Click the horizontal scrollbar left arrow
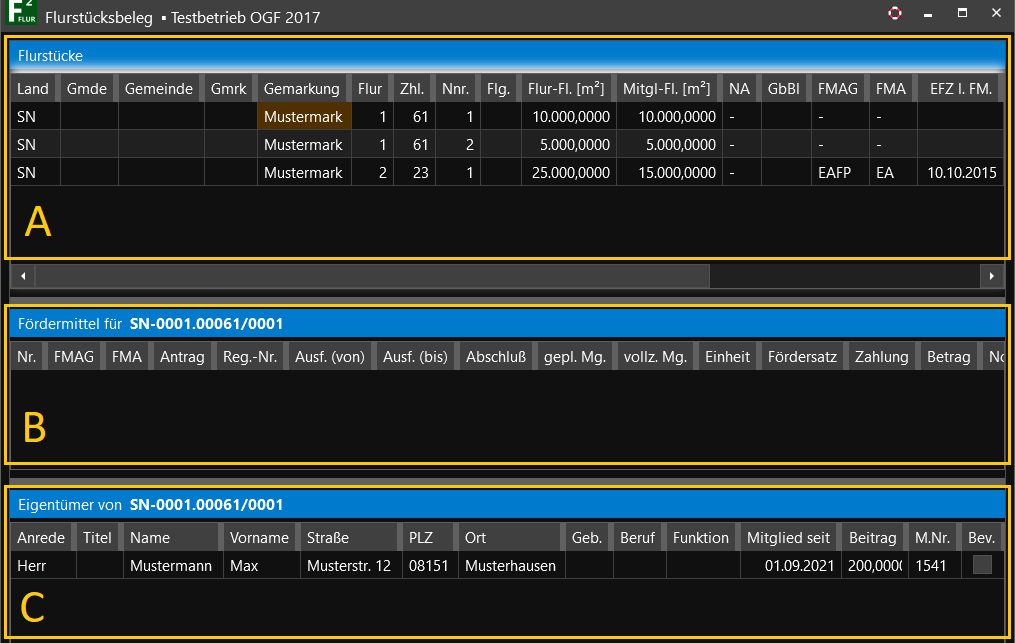 pos(22,275)
